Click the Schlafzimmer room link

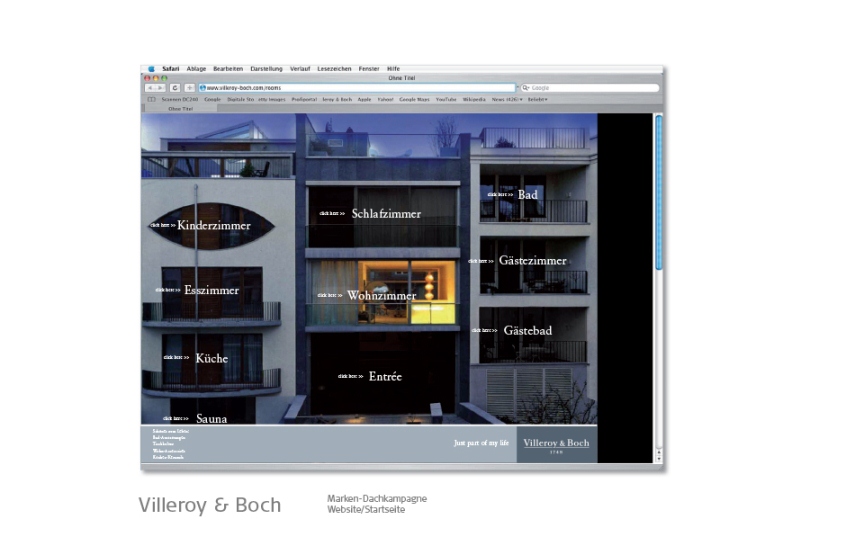click(385, 214)
